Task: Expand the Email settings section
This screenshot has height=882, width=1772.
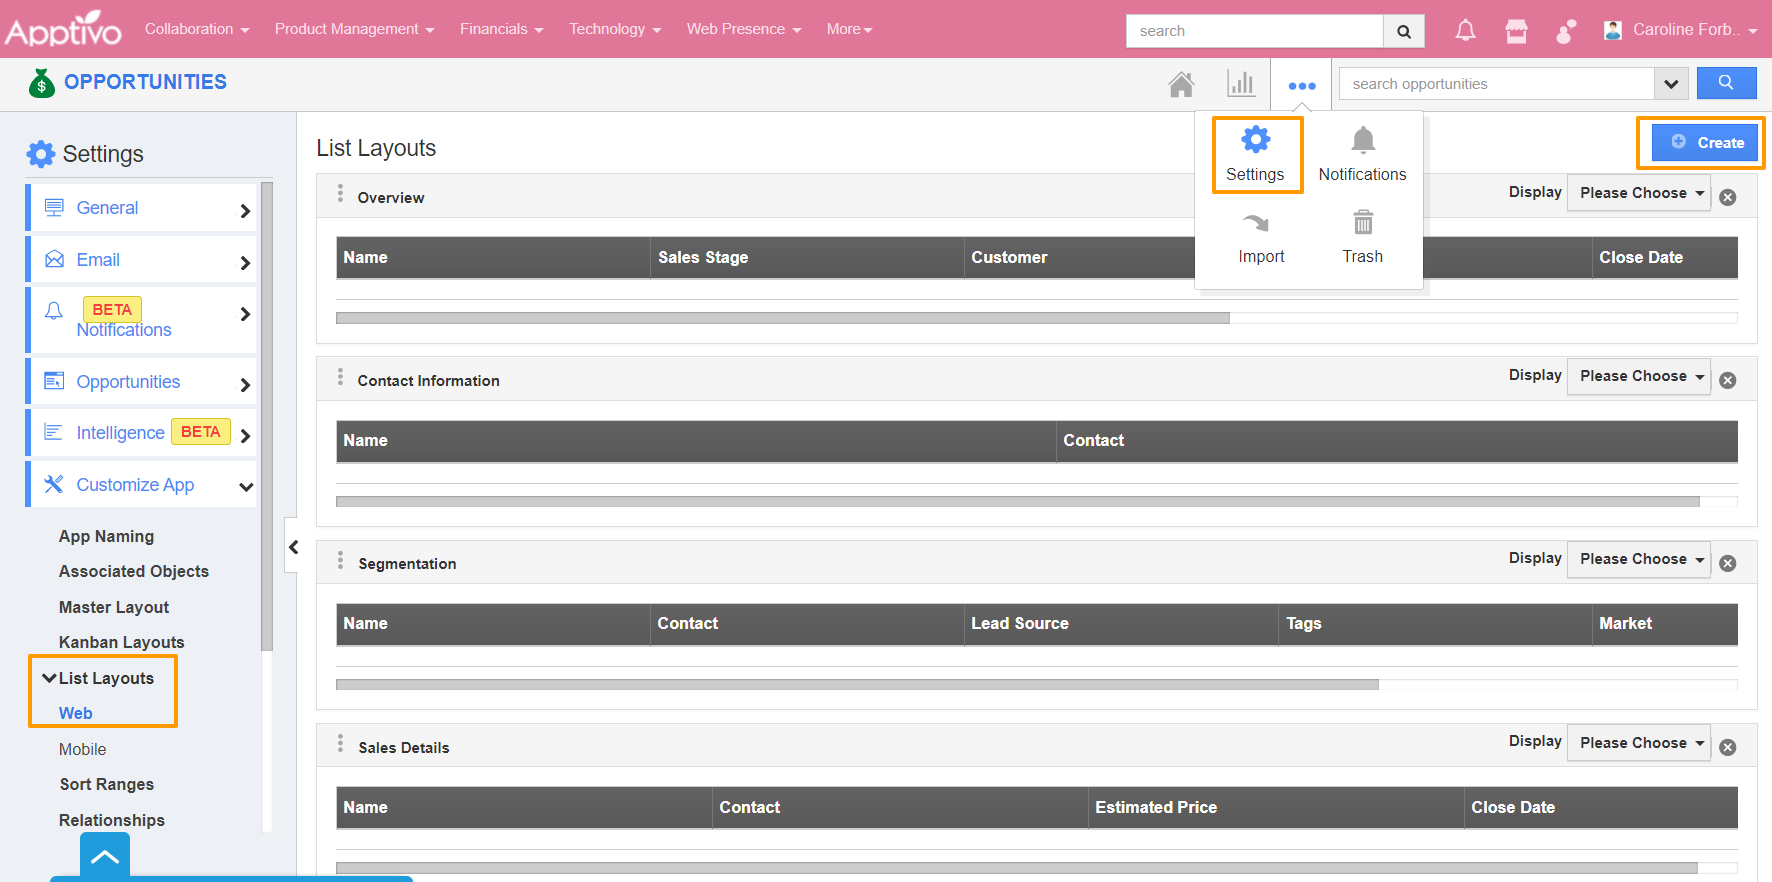Action: pos(141,260)
